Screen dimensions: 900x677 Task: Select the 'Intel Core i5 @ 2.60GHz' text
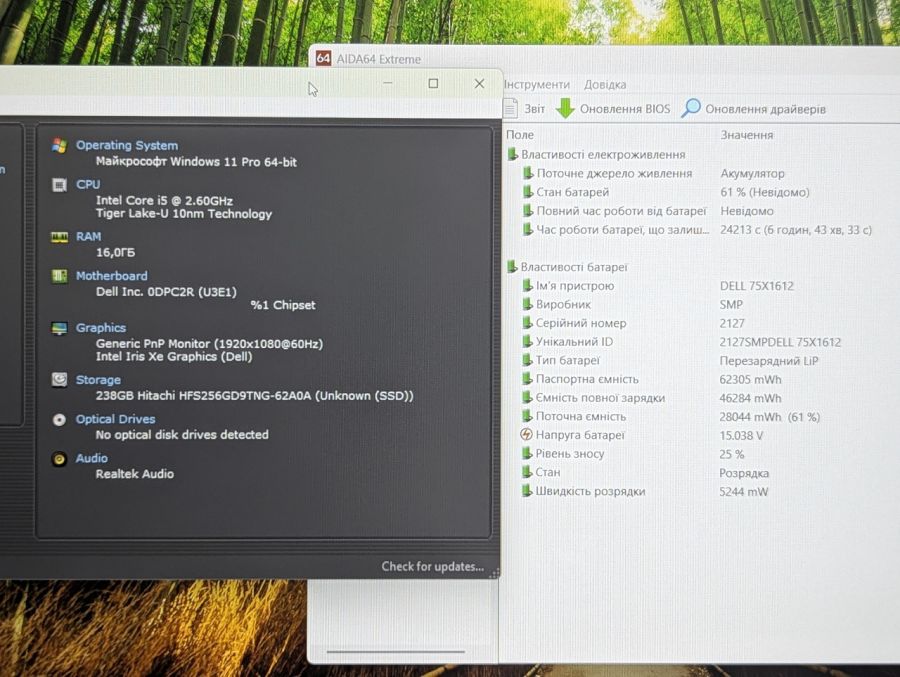click(164, 200)
